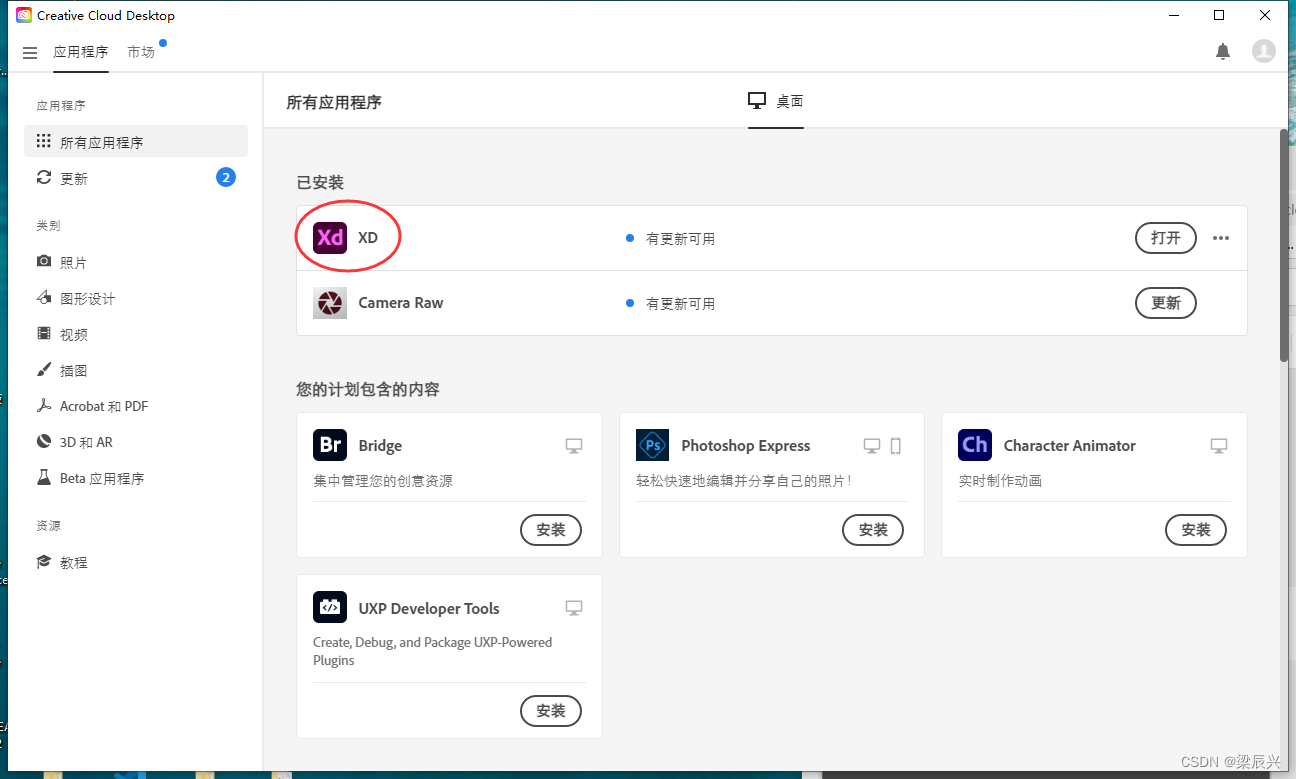This screenshot has height=779, width=1296.
Task: Install Character Animator with its 安装 button
Action: [x=1196, y=530]
